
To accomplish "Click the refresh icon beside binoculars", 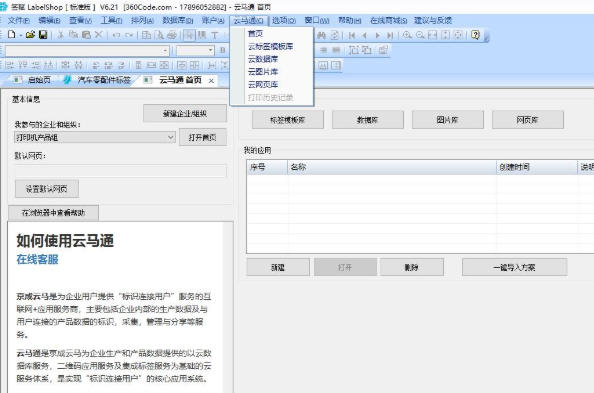I will [x=335, y=35].
